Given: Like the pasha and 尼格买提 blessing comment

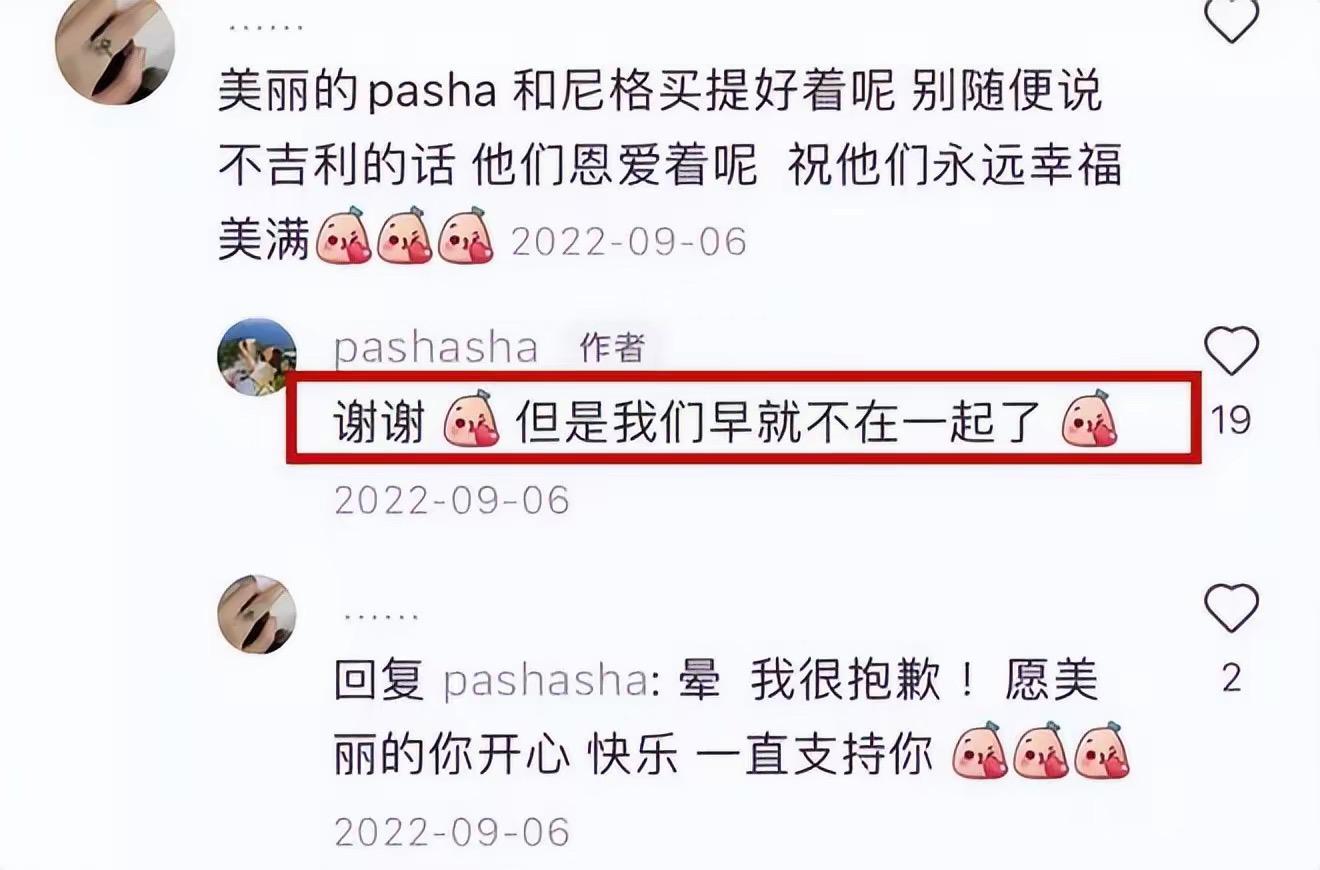Looking at the screenshot, I should pos(1230,20).
